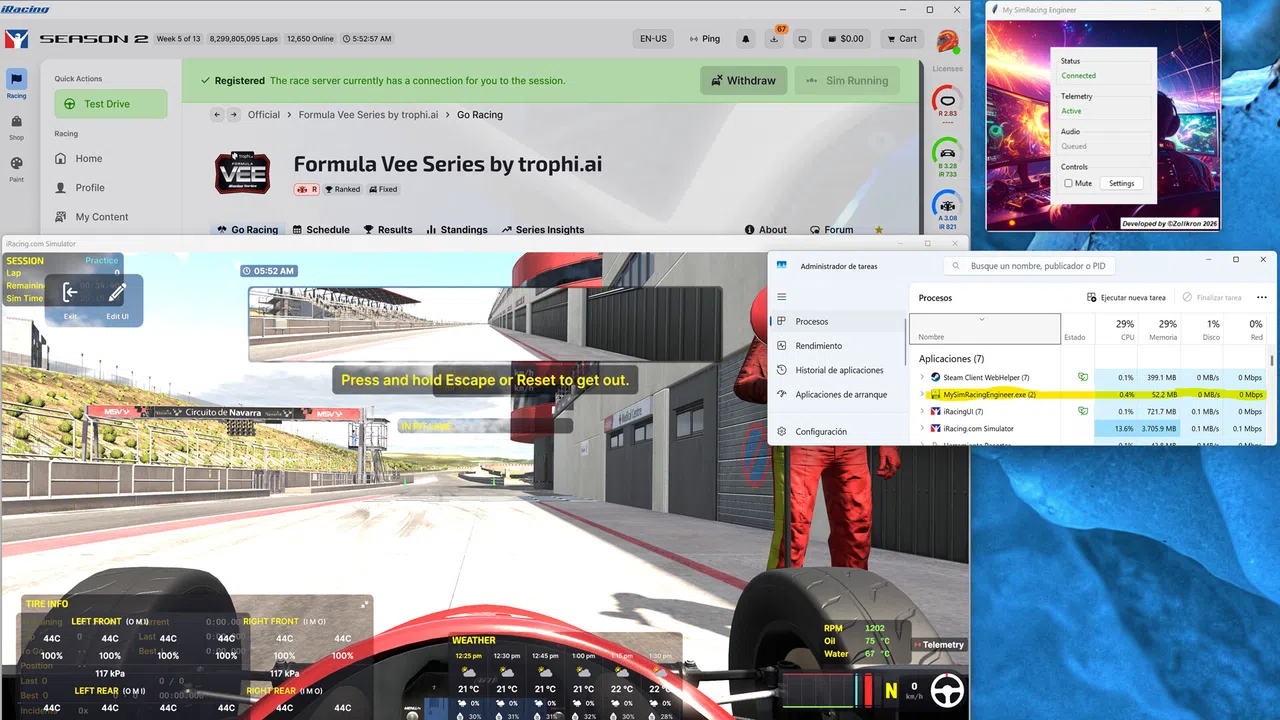Image resolution: width=1280 pixels, height=720 pixels.
Task: Sort processes by Disco column
Action: point(1203,329)
